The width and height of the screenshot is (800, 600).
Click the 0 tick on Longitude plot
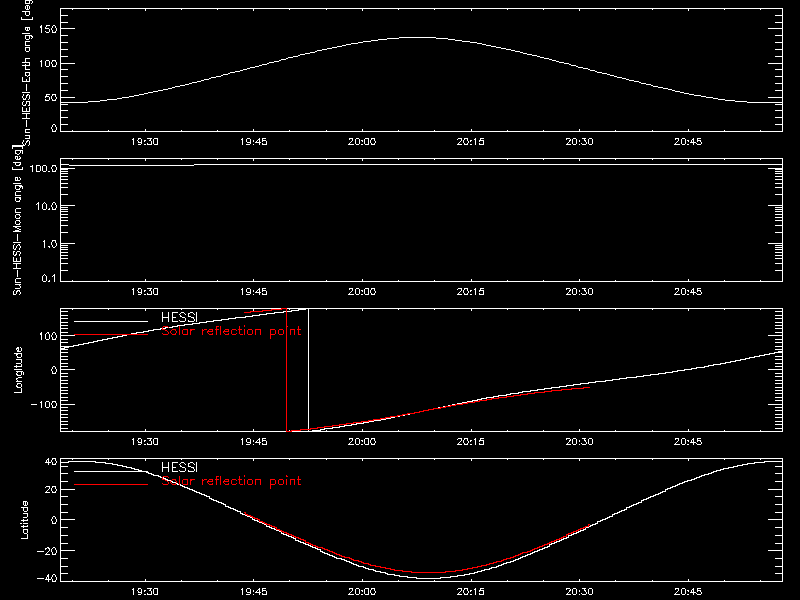click(54, 370)
